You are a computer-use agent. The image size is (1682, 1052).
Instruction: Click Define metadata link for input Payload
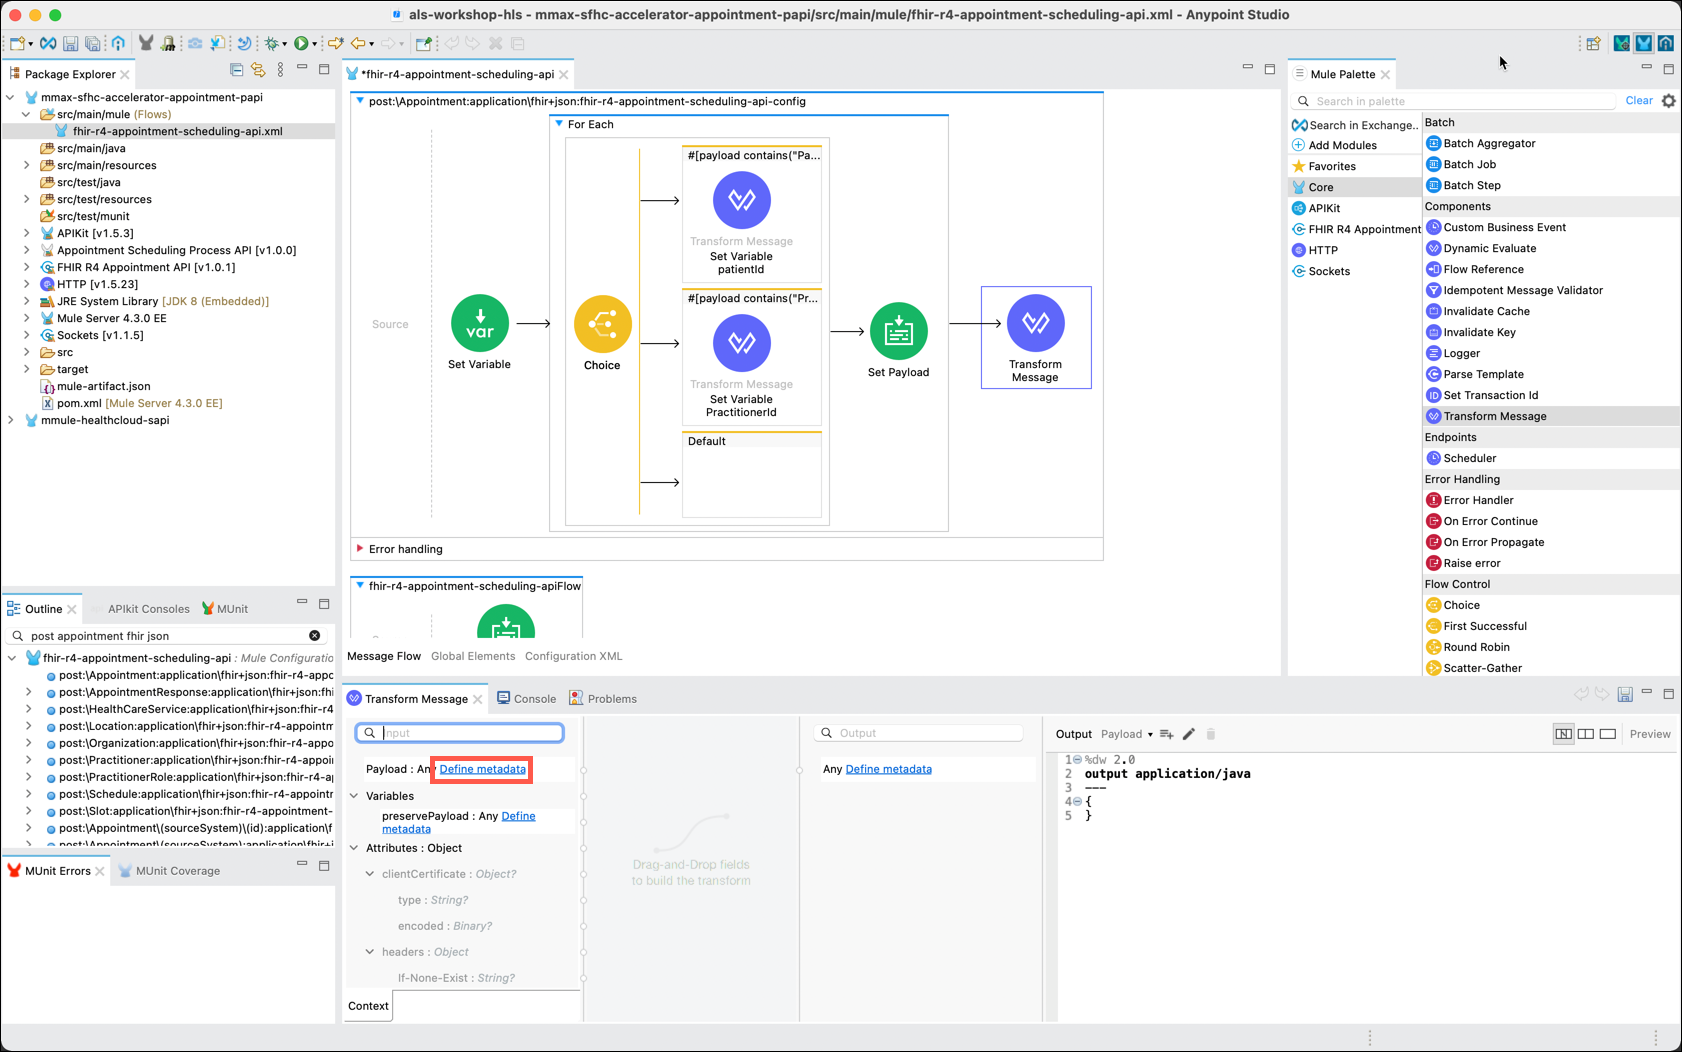[x=482, y=769]
